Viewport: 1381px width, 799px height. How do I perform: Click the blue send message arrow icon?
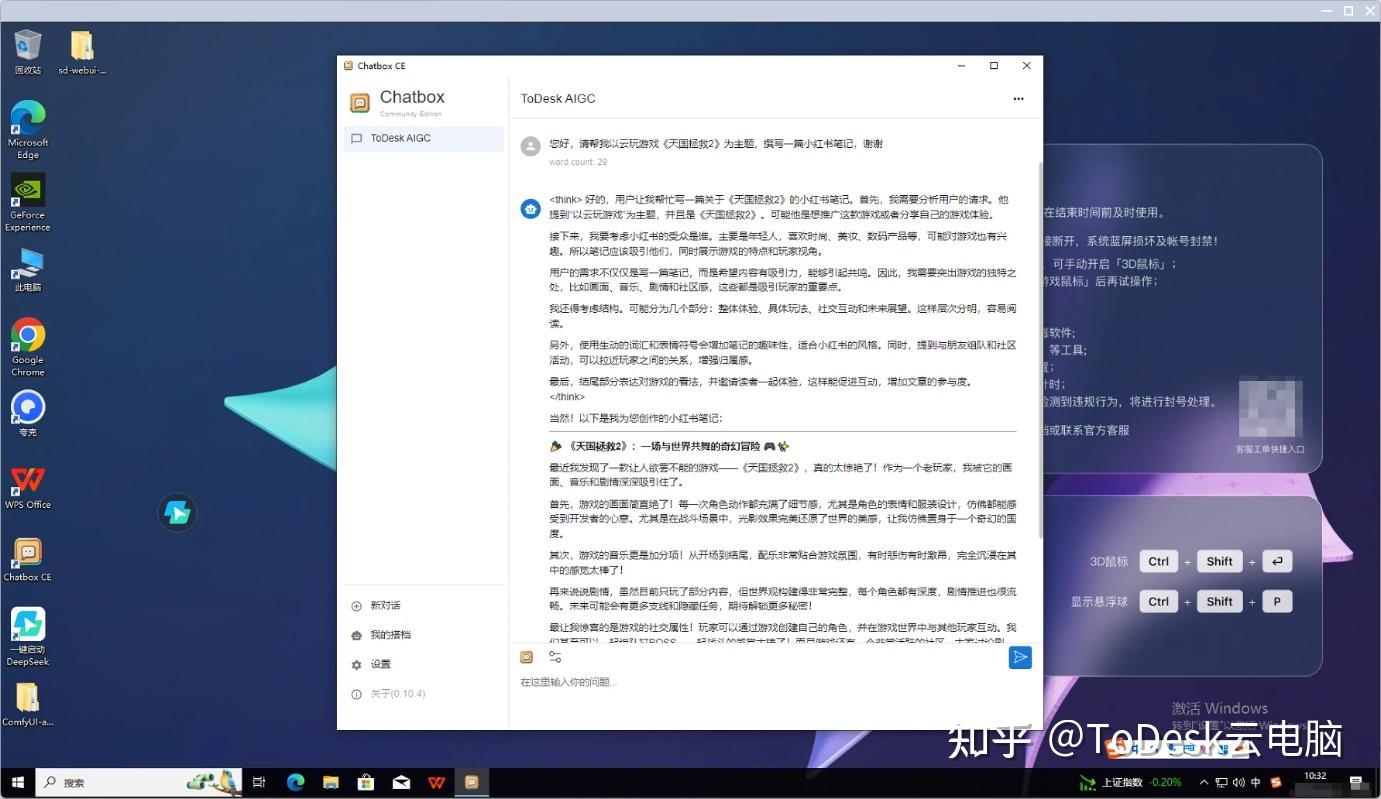(1019, 657)
